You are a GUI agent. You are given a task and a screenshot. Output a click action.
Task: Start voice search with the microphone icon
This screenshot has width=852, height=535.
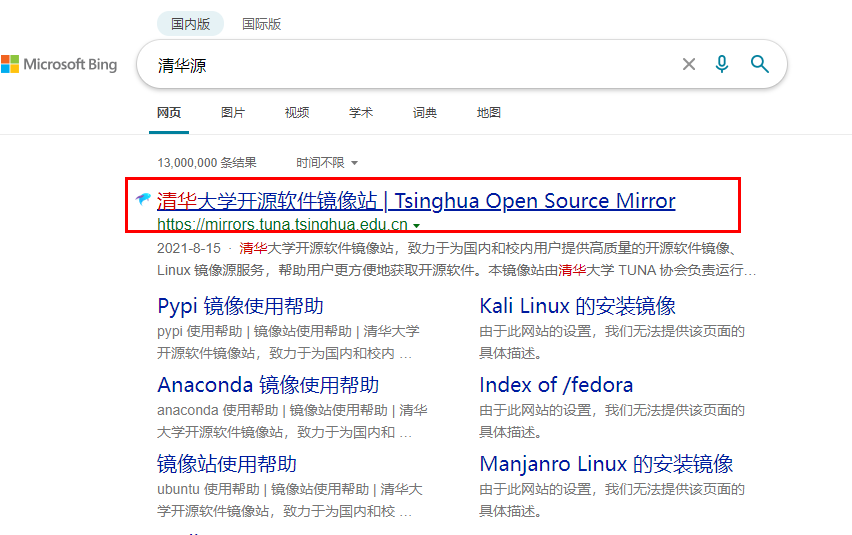(x=722, y=64)
